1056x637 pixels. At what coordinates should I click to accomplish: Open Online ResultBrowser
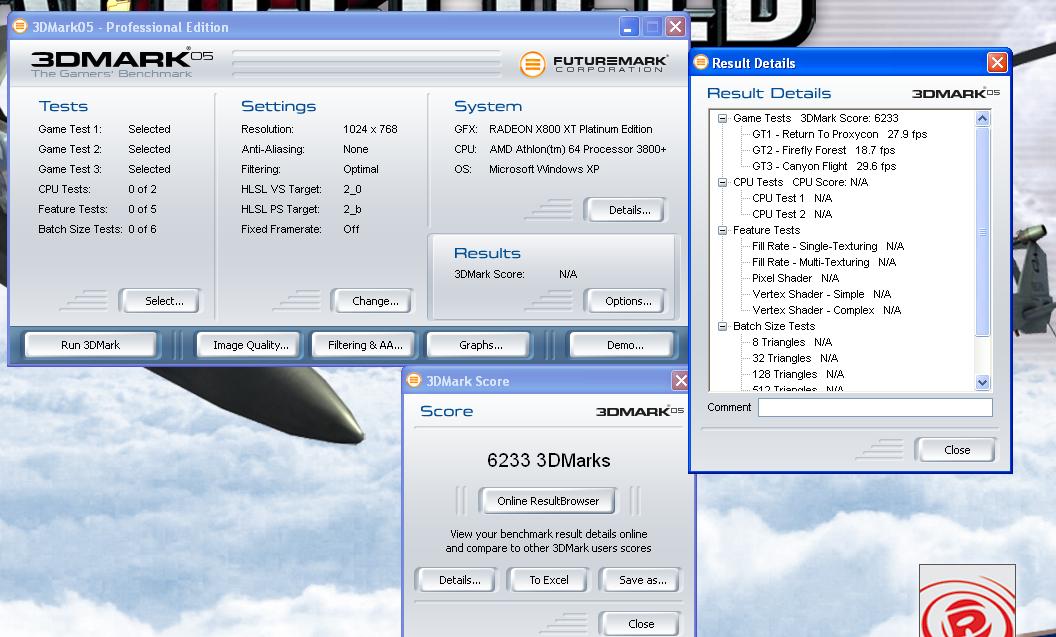[x=548, y=501]
